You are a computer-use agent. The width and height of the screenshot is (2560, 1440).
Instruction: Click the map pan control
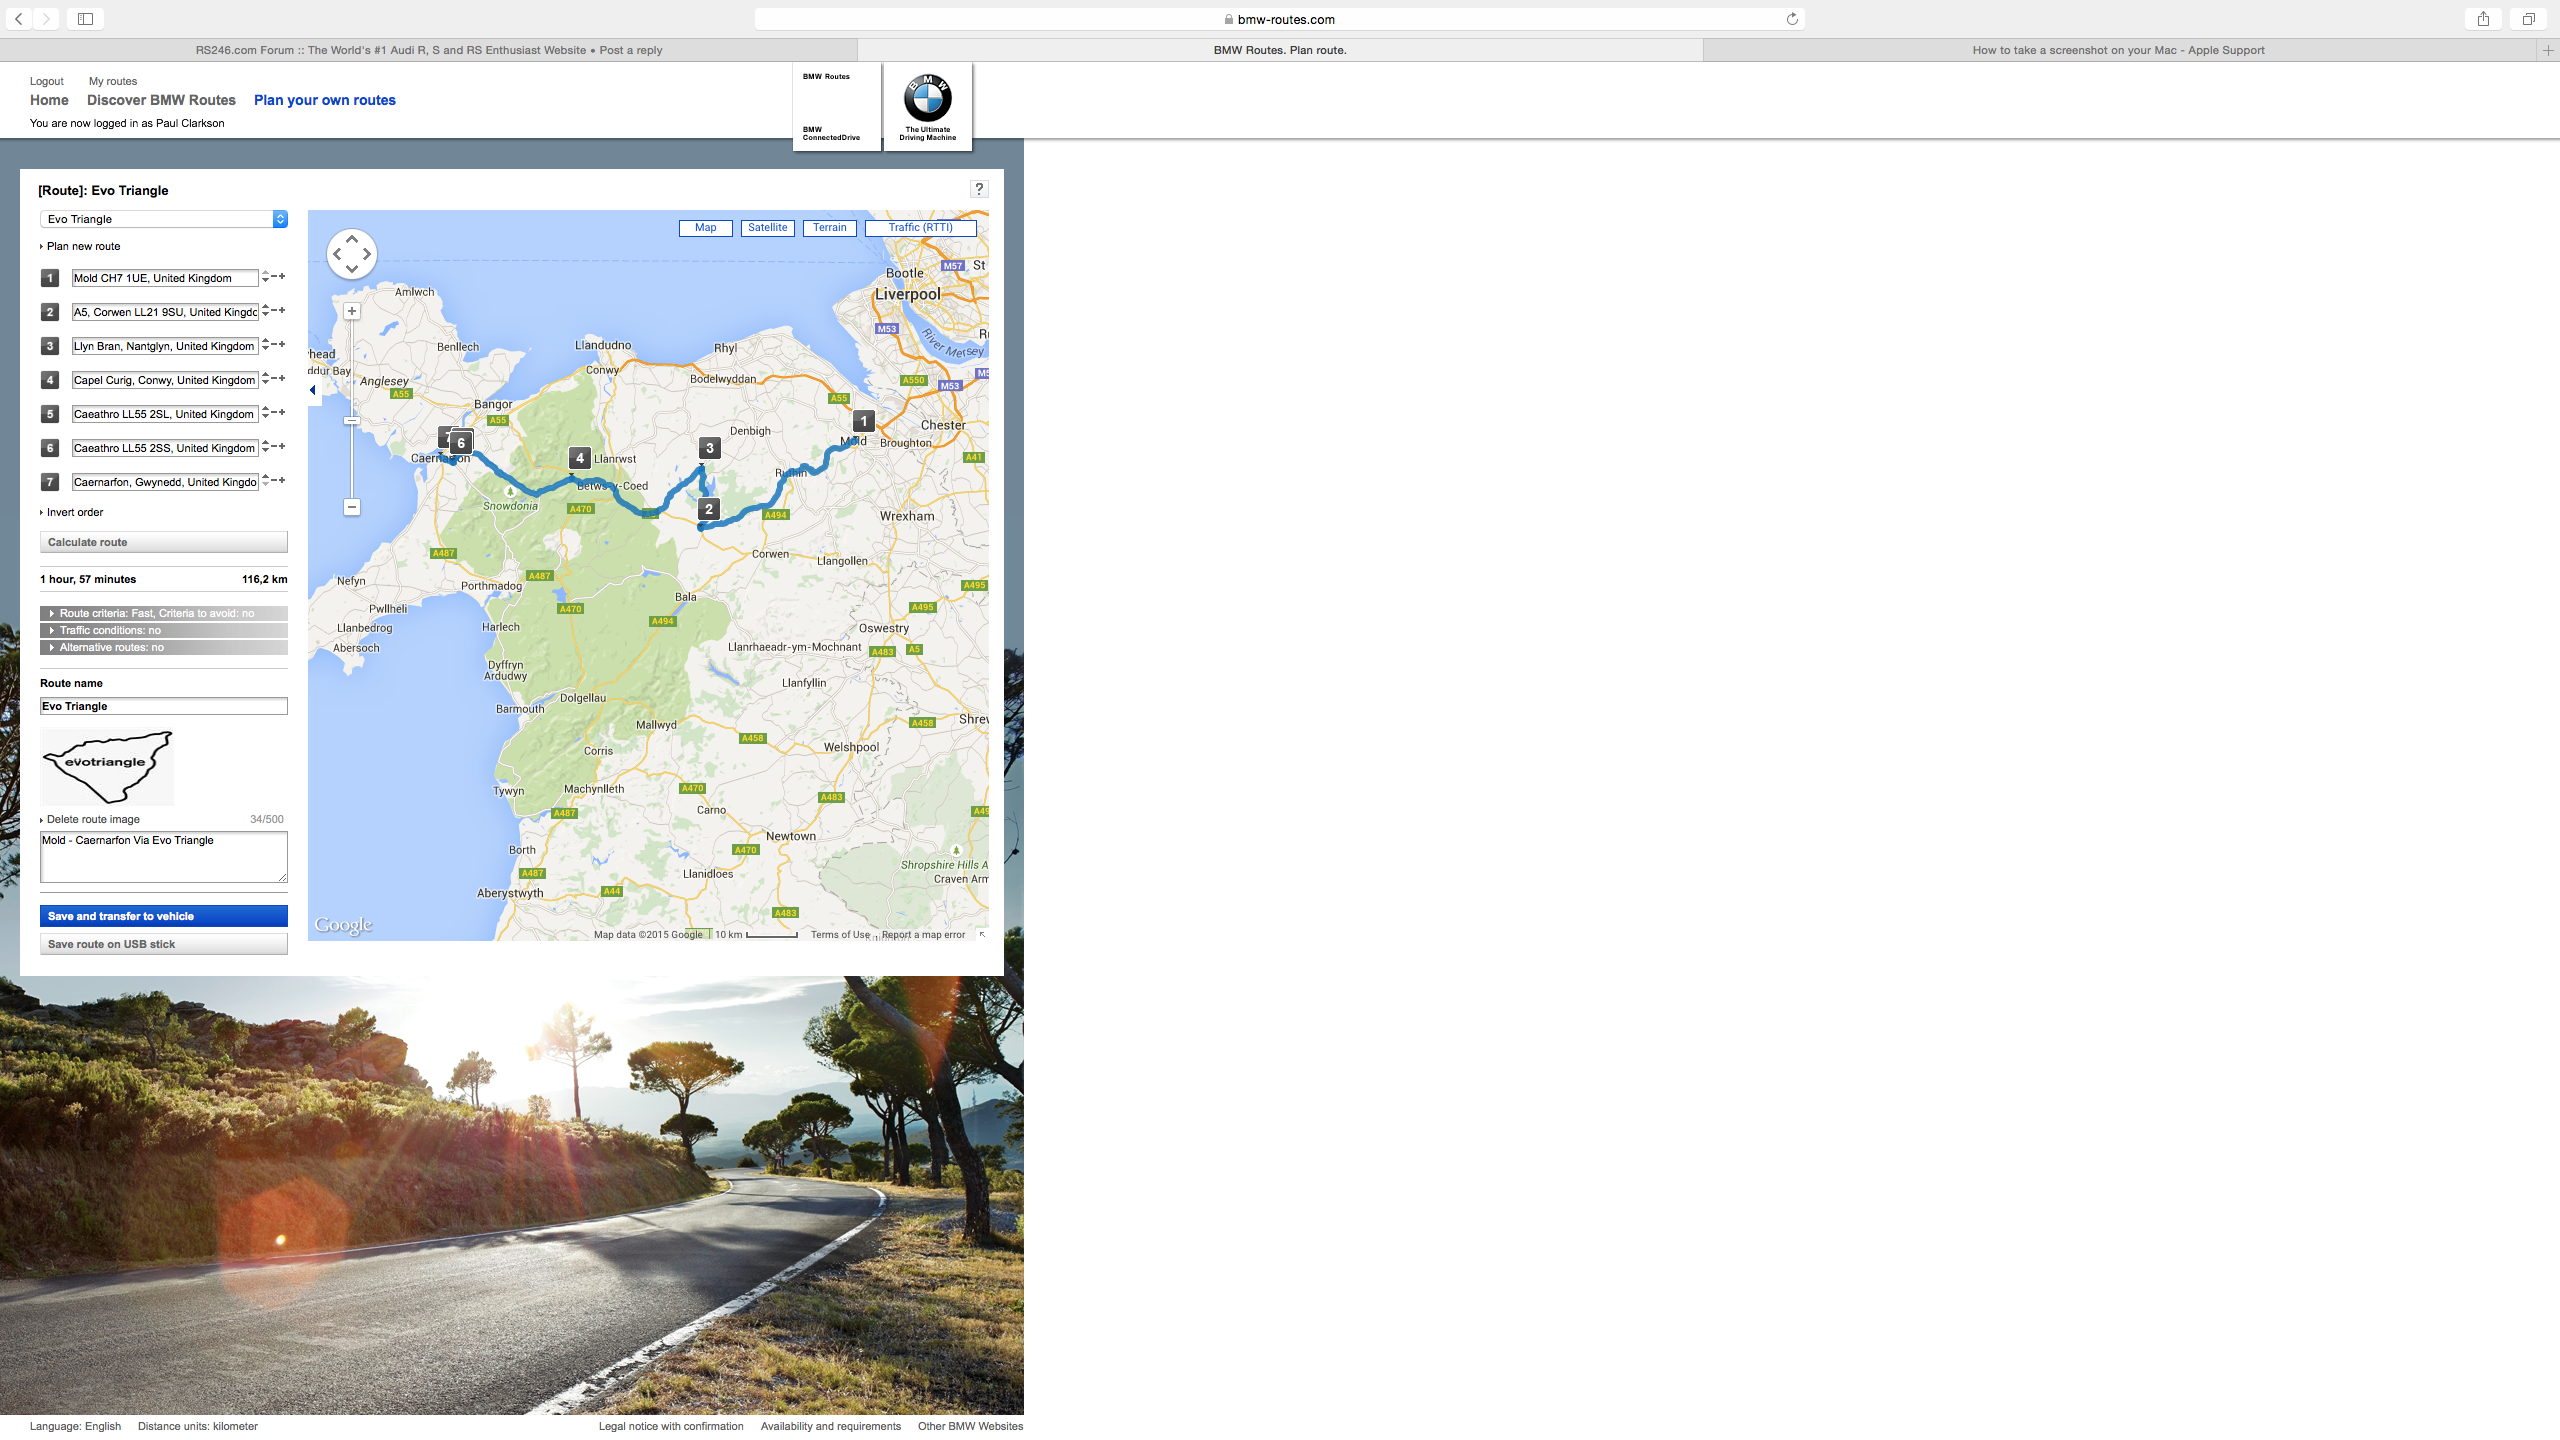click(x=351, y=254)
